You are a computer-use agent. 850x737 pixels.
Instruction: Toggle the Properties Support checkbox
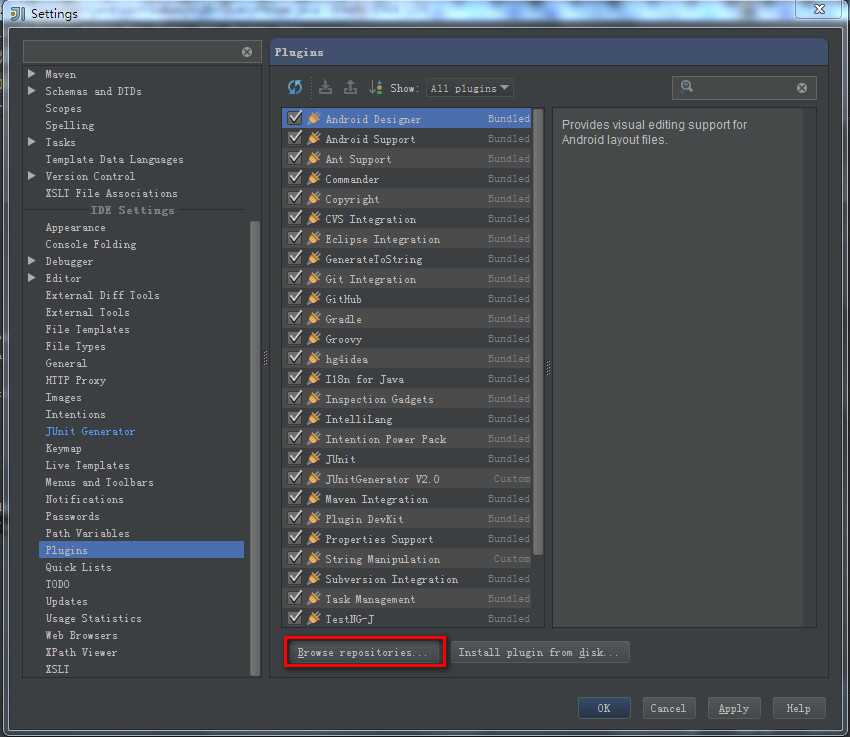tap(295, 538)
